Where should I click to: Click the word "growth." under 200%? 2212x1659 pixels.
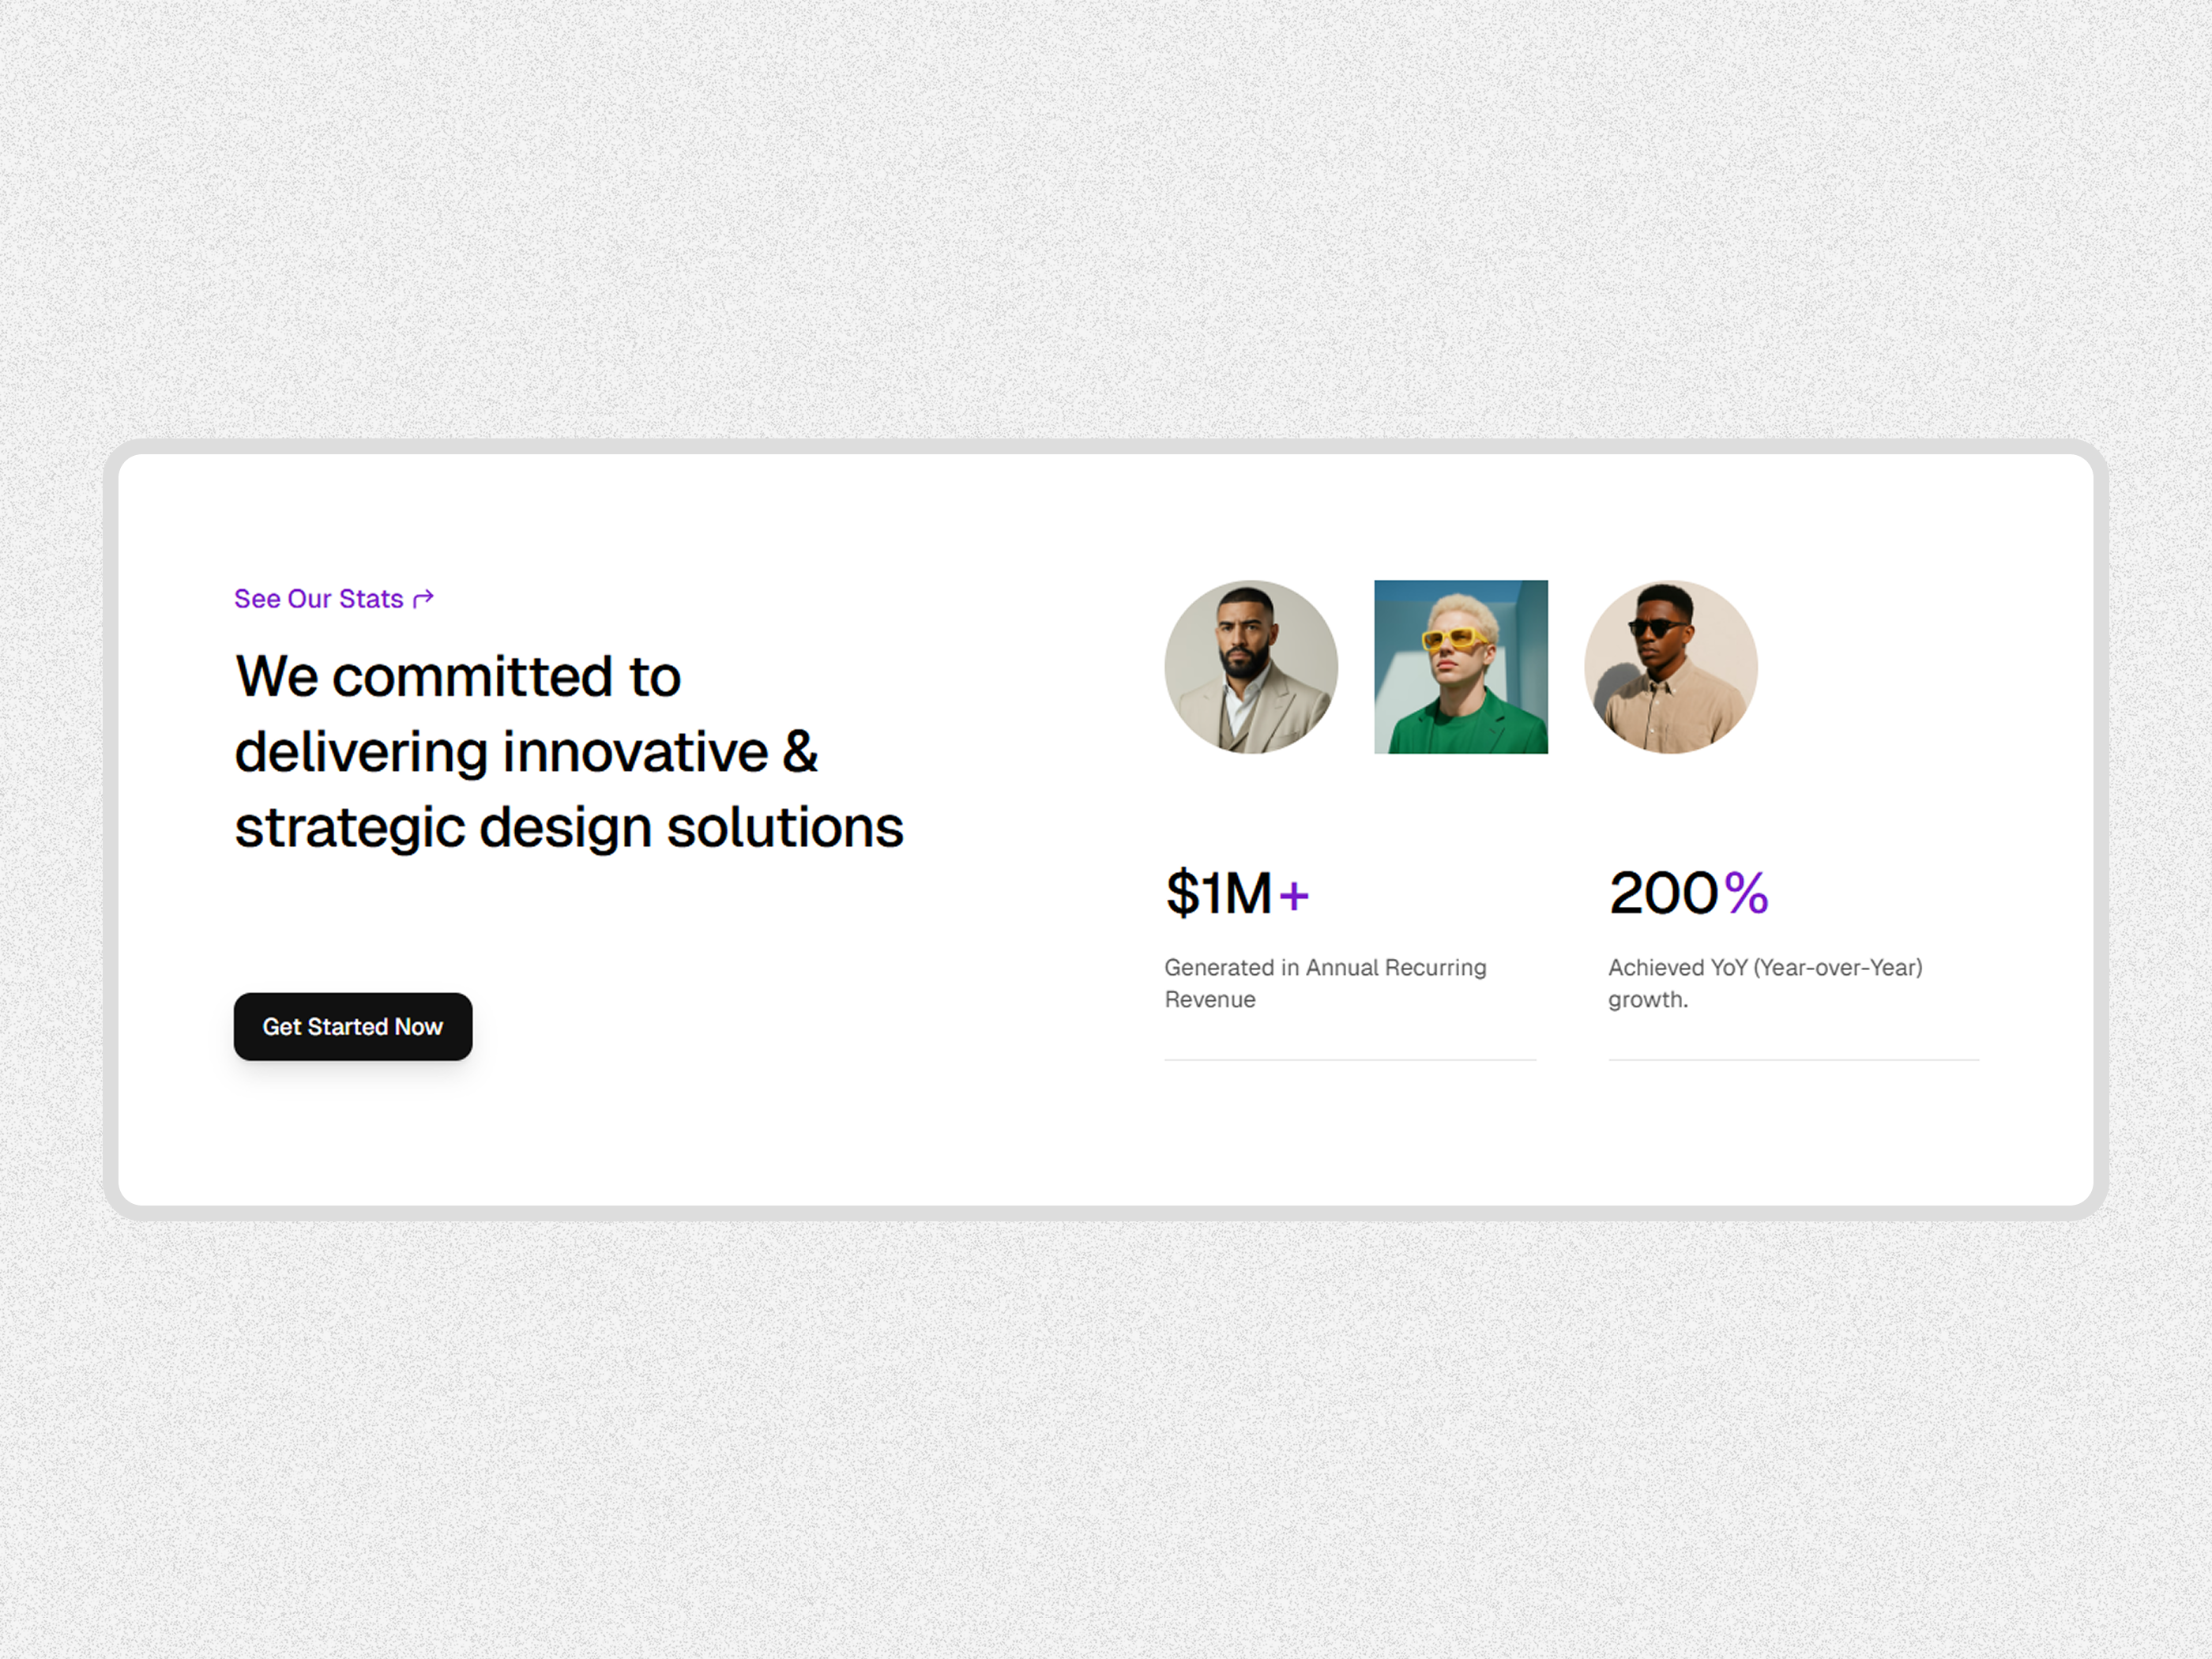tap(1648, 1000)
